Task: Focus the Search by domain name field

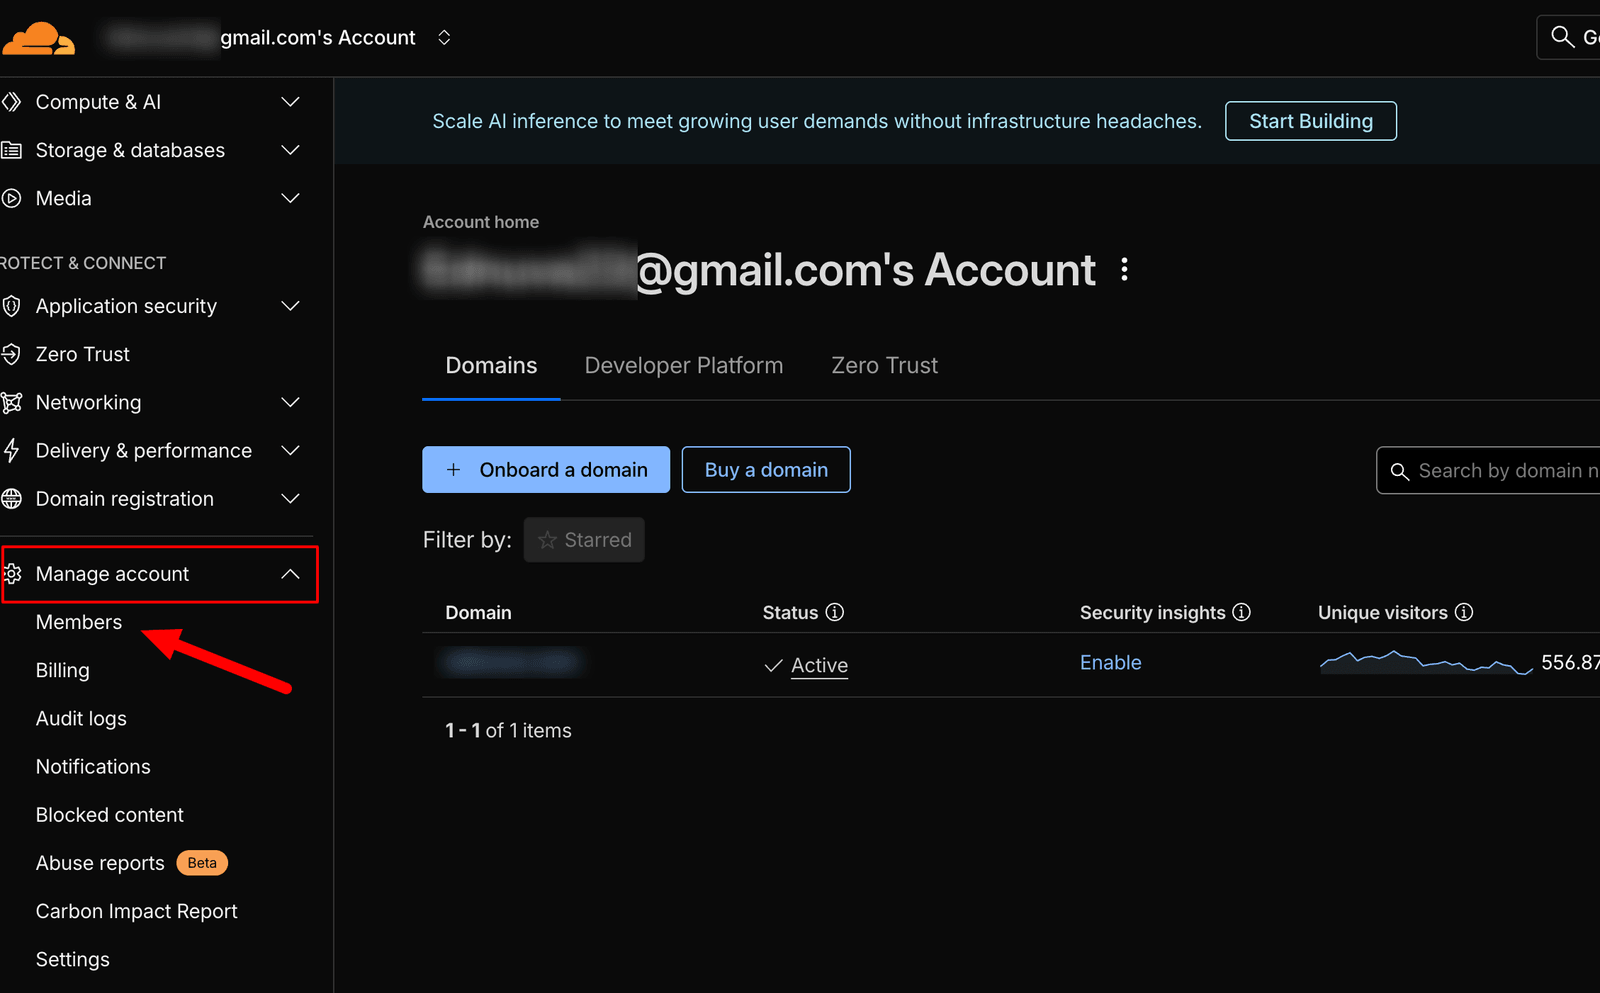Action: (1488, 470)
